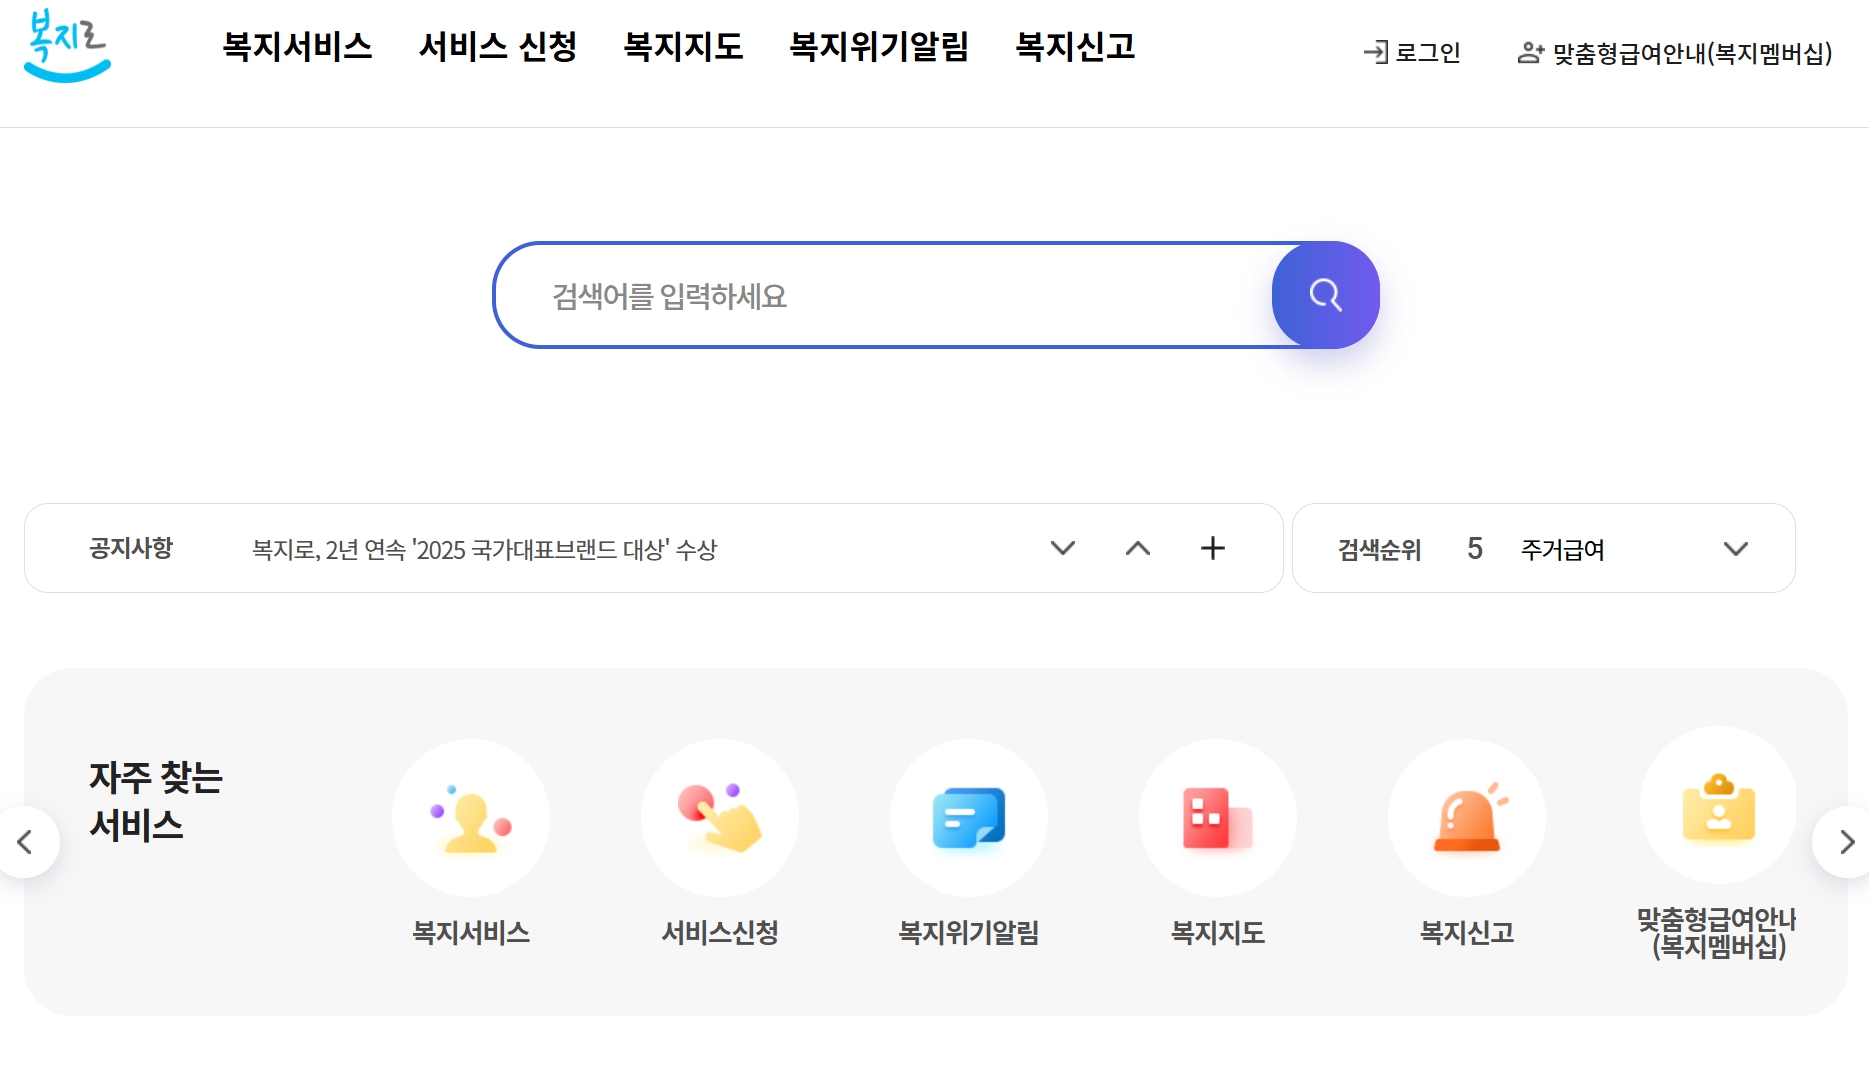Show the next notice with the down chevron
The width and height of the screenshot is (1869, 1070).
click(x=1063, y=548)
